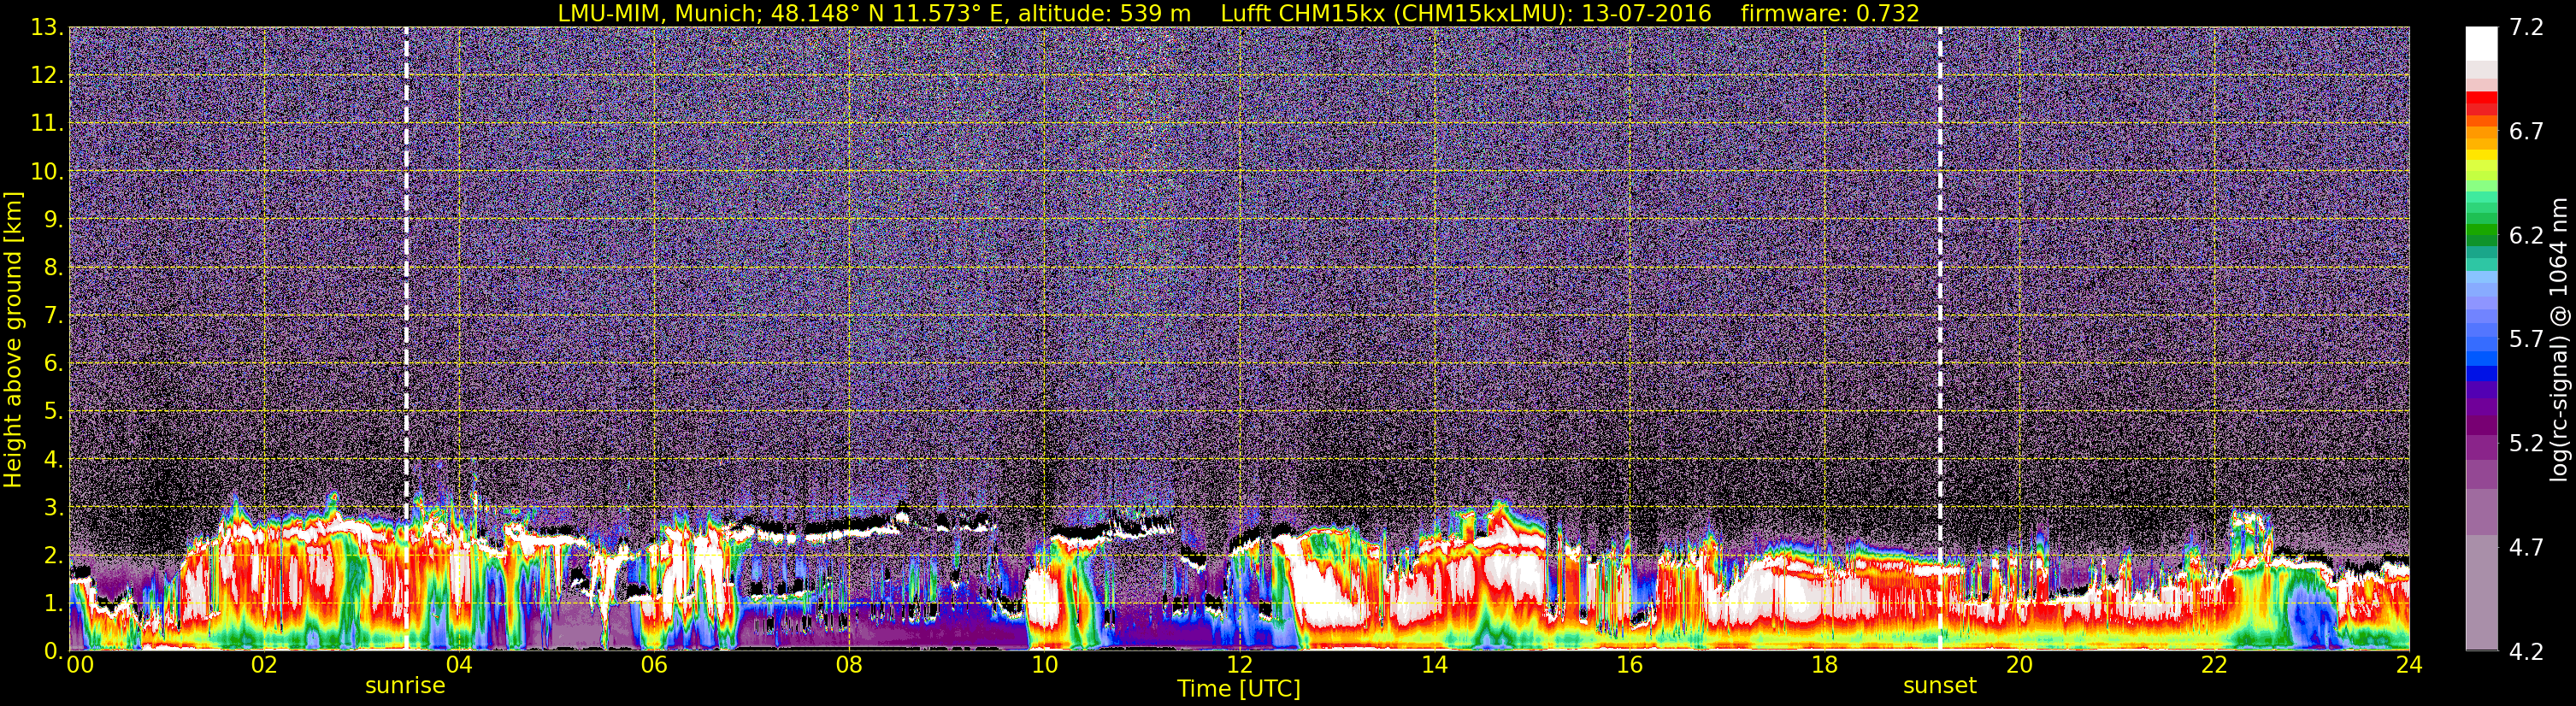Image resolution: width=2576 pixels, height=706 pixels.
Task: Click the height axis tick label 6.
Action: coord(54,364)
